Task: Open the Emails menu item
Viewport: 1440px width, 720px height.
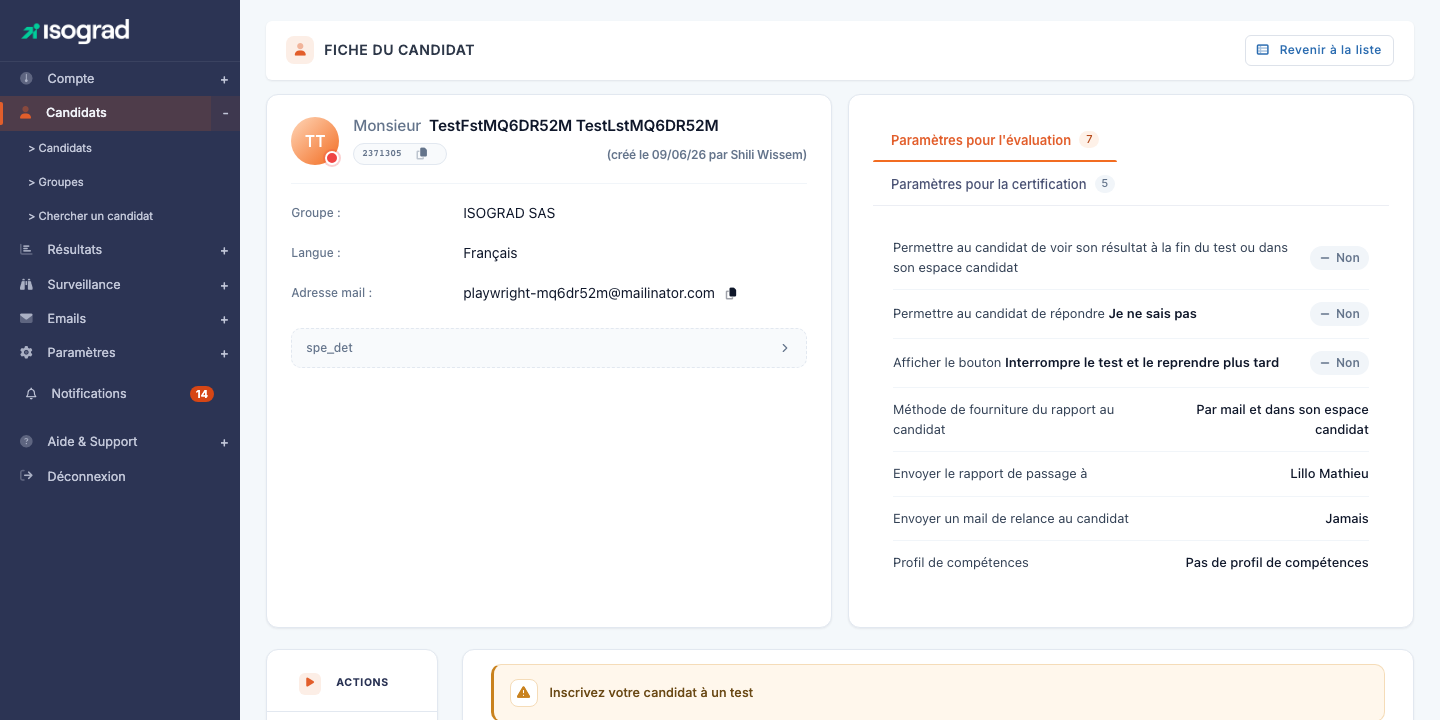Action: [120, 318]
